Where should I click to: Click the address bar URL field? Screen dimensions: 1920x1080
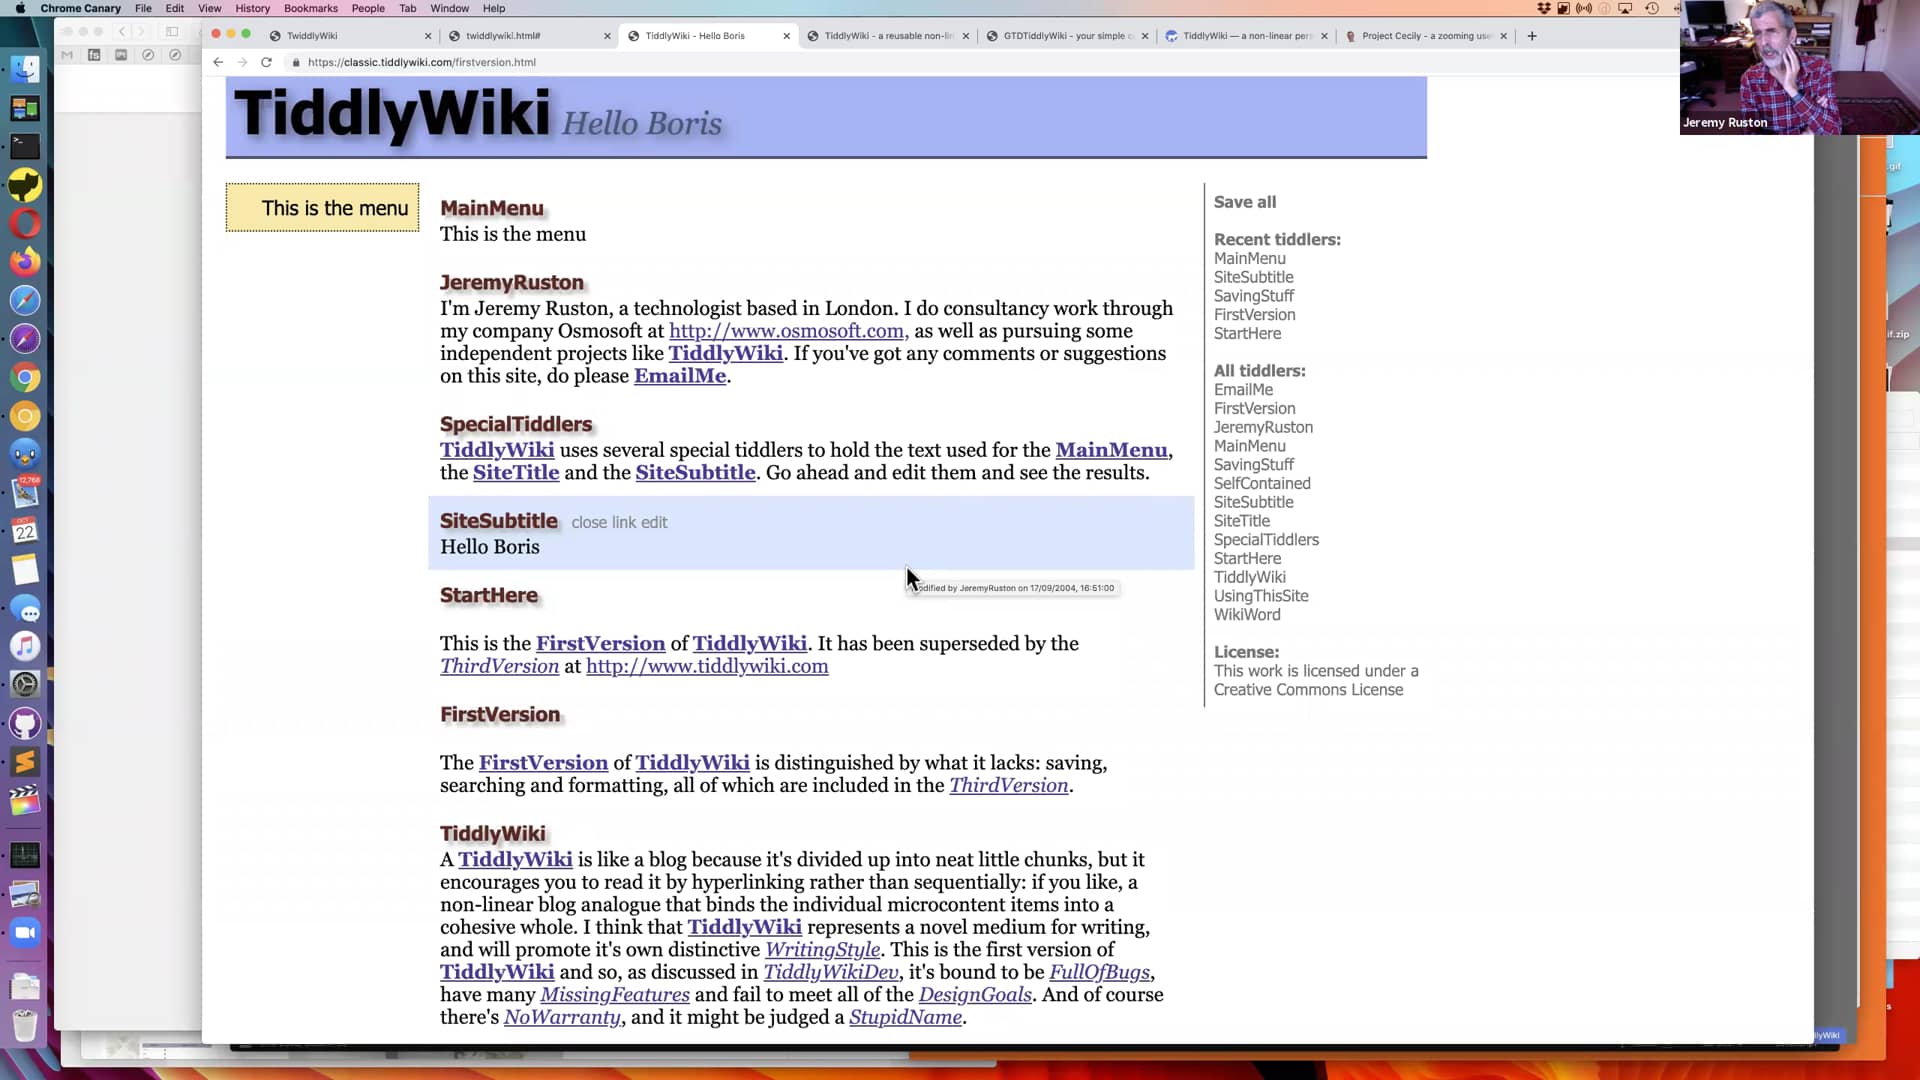(422, 62)
